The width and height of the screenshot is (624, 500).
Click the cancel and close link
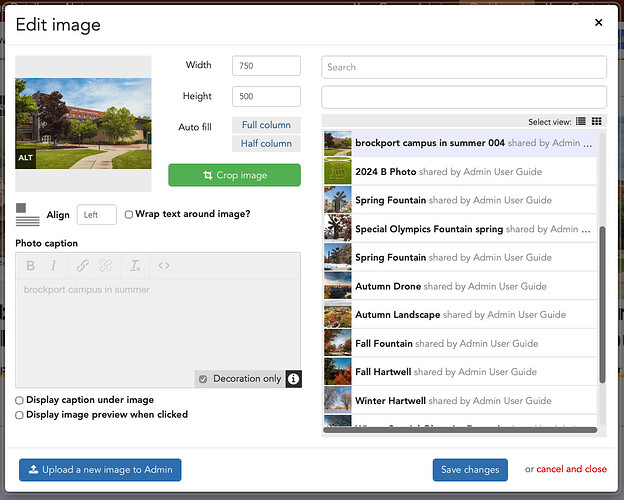click(571, 470)
